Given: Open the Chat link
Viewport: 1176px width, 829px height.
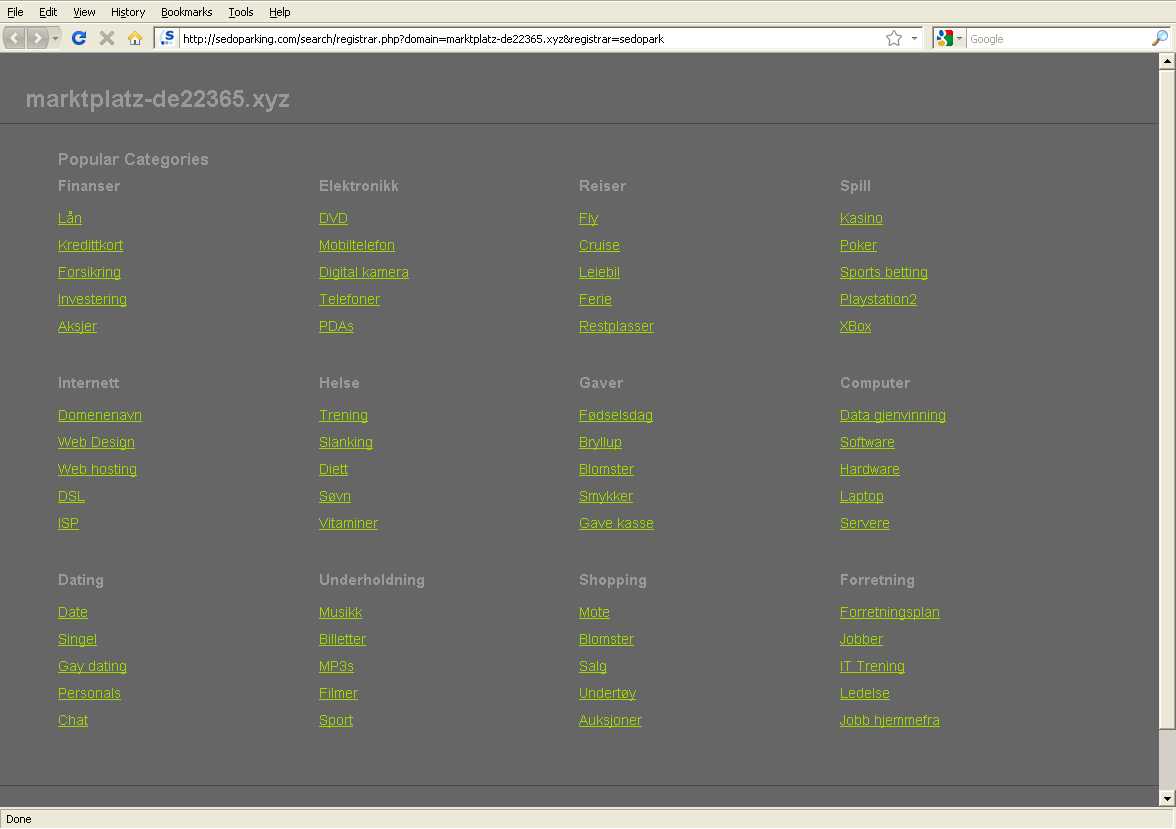Looking at the screenshot, I should click(x=73, y=720).
